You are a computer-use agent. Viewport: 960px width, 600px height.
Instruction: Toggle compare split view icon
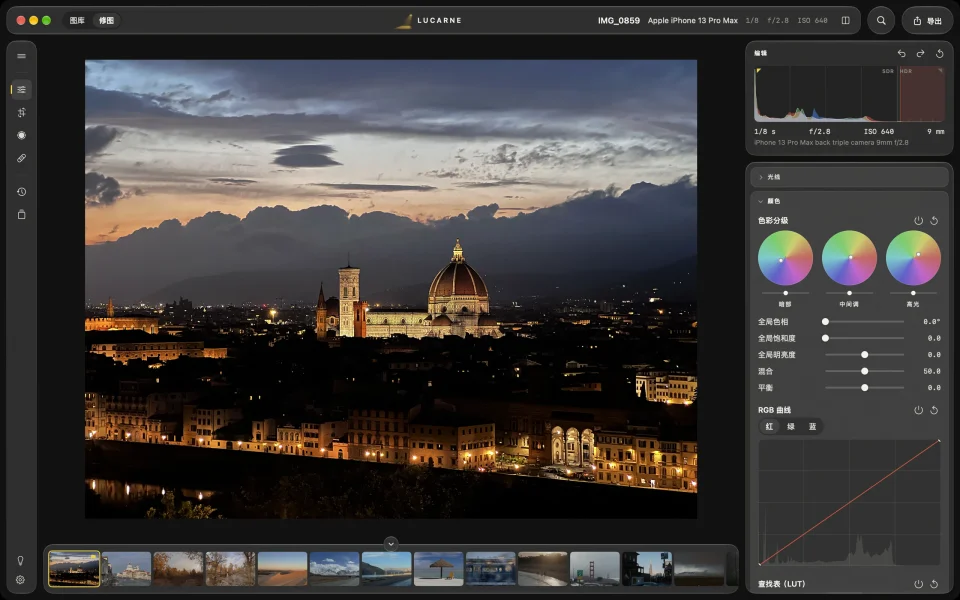[846, 20]
